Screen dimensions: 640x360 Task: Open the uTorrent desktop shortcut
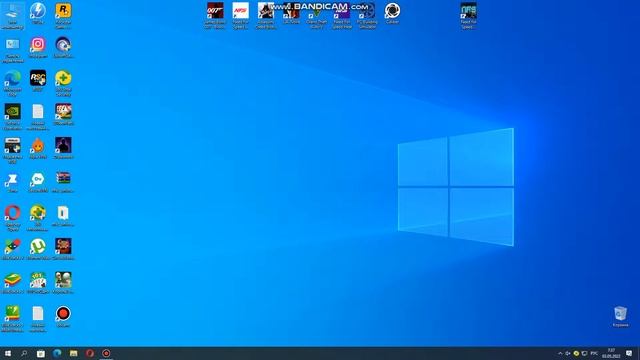pos(38,249)
